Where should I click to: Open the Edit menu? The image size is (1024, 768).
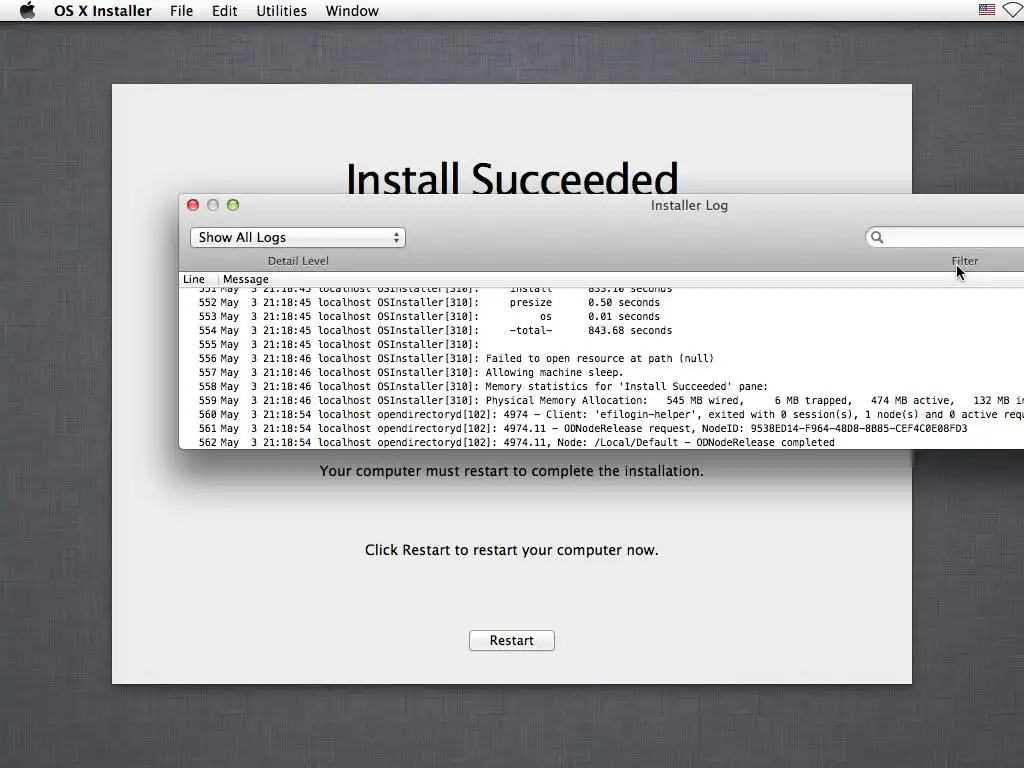pos(225,11)
